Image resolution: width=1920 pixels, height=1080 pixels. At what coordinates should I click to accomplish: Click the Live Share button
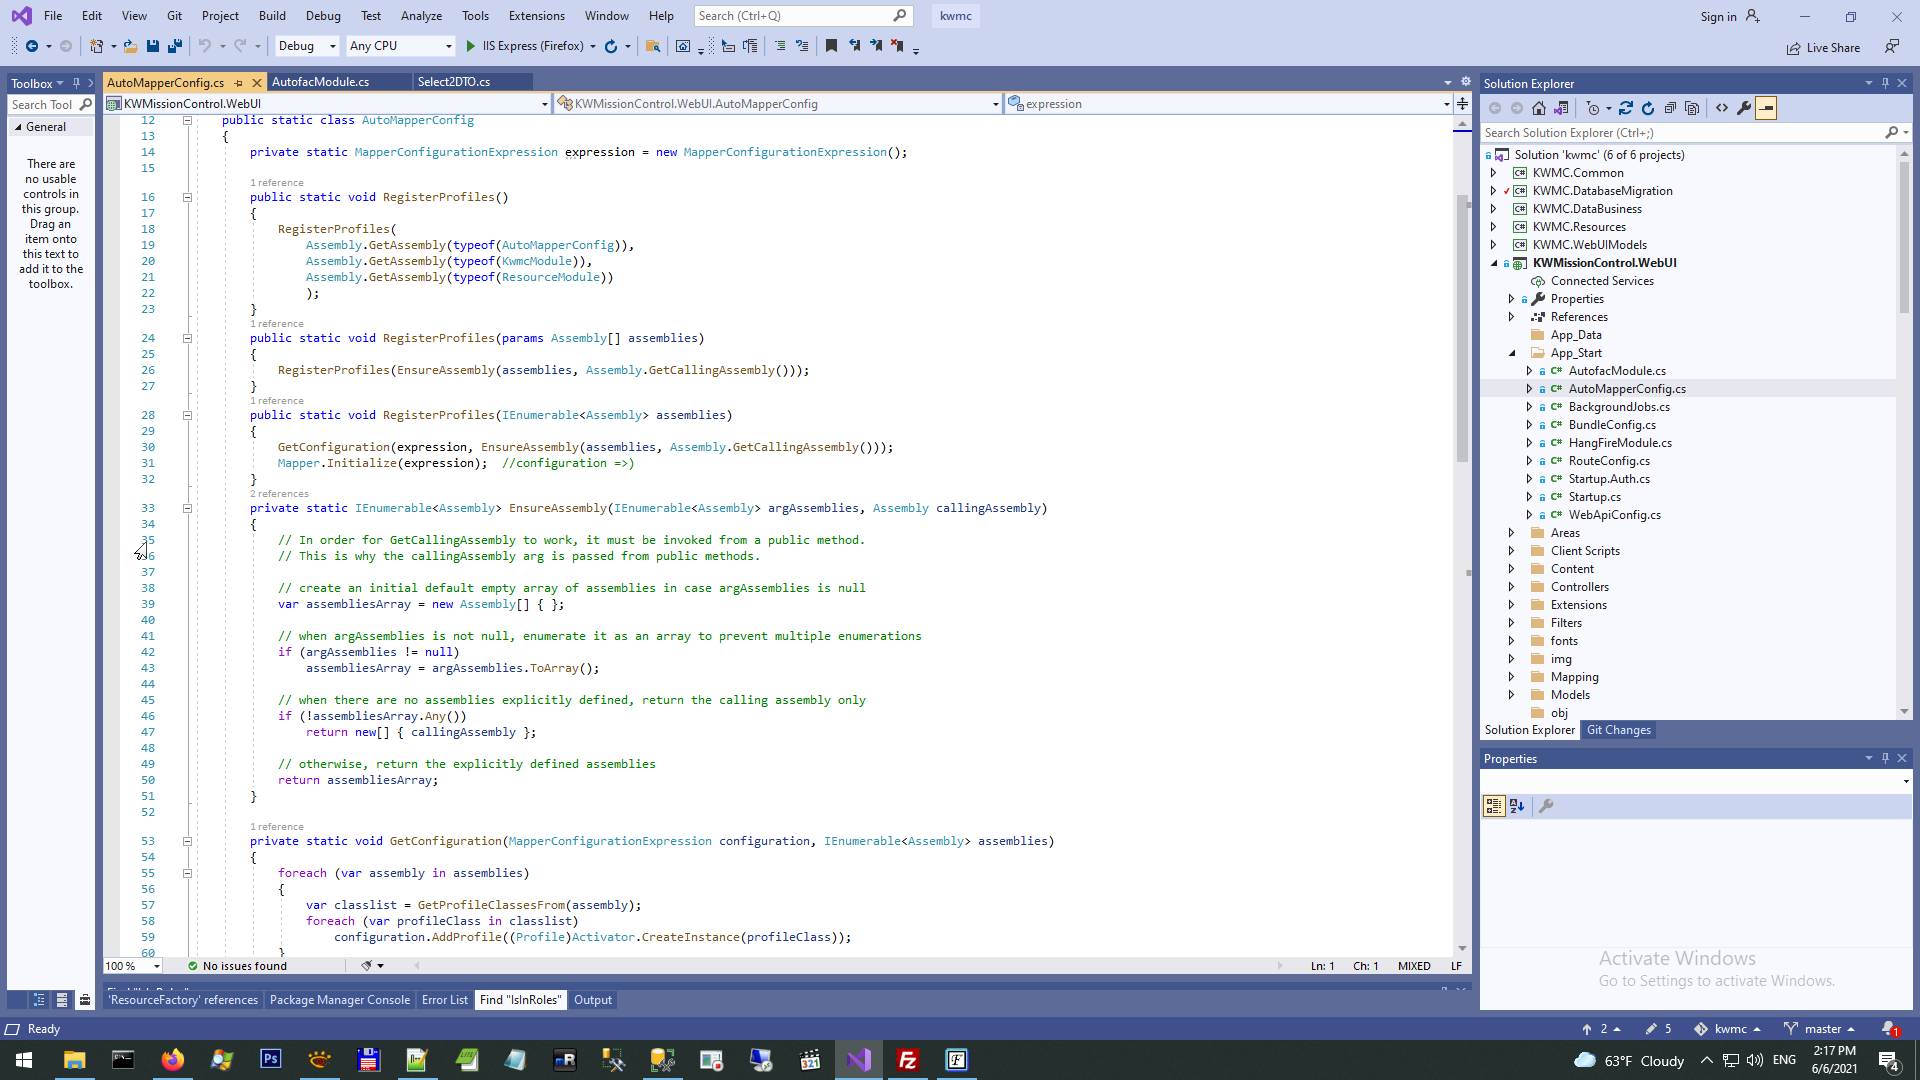(x=1824, y=48)
